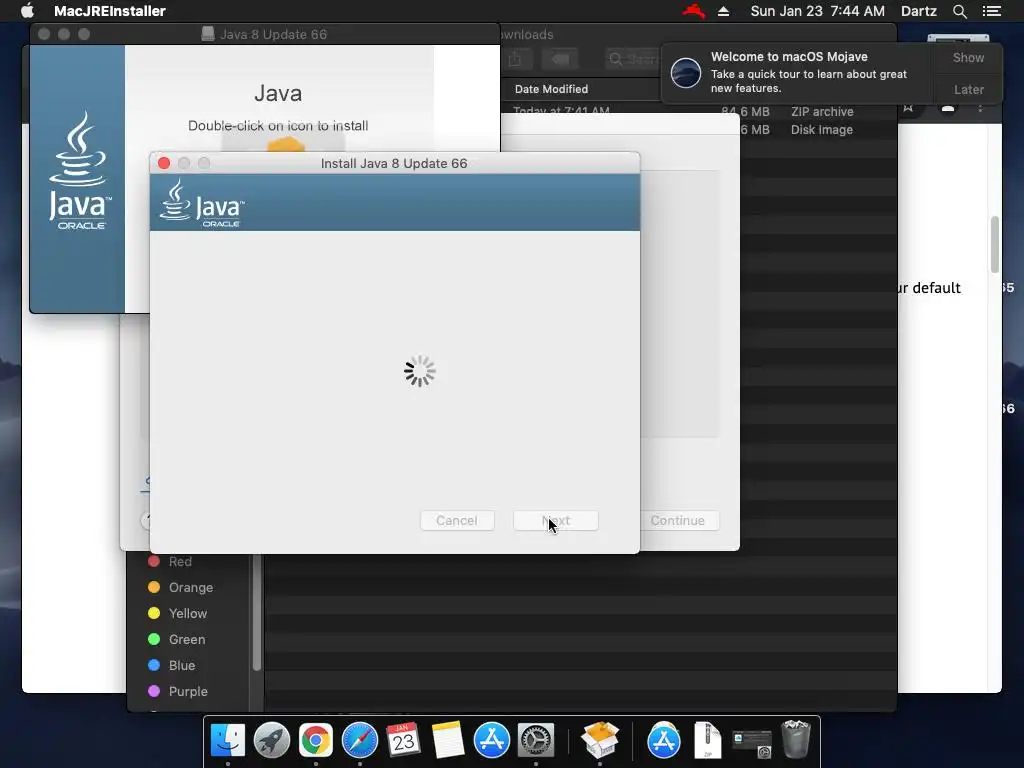1024x768 pixels.
Task: Open Calendar app in the dock
Action: pos(404,740)
